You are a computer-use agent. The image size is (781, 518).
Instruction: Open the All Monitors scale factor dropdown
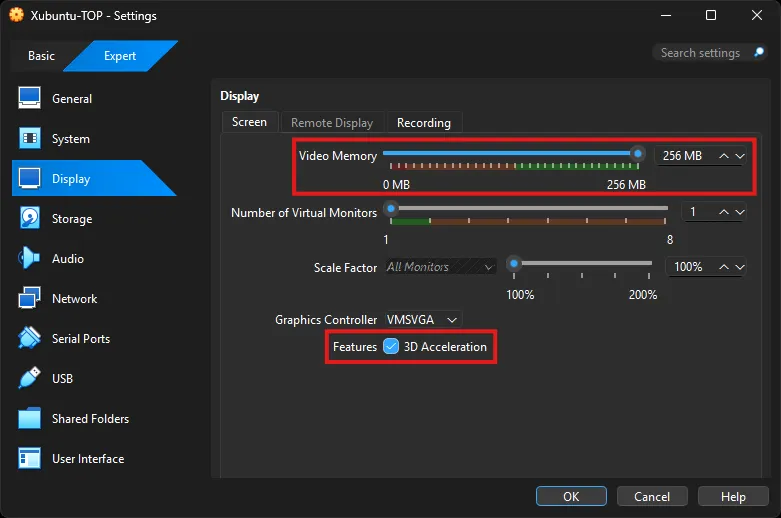440,267
